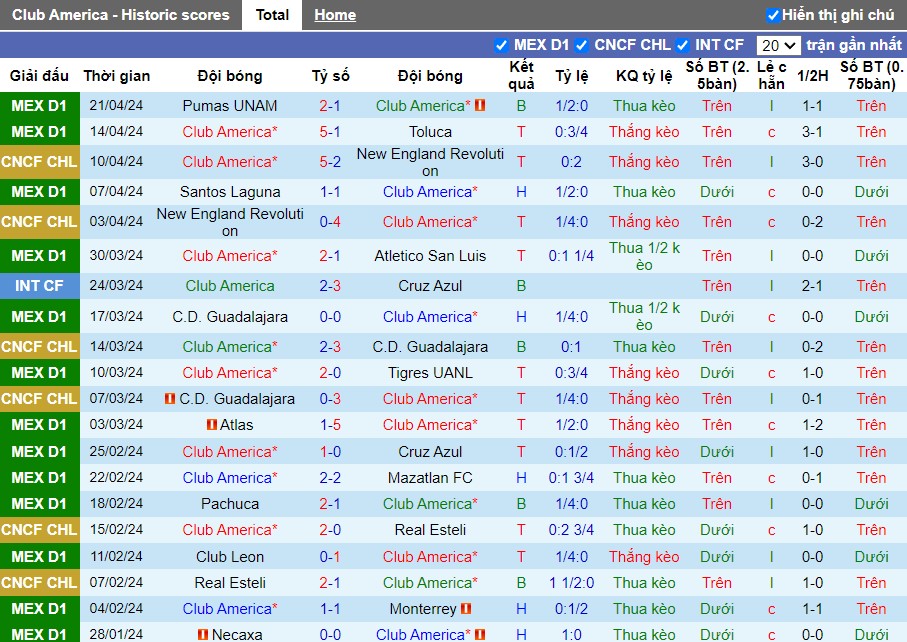Open Real Esteli home team on 07/02/24
907x642 pixels.
[x=230, y=582]
